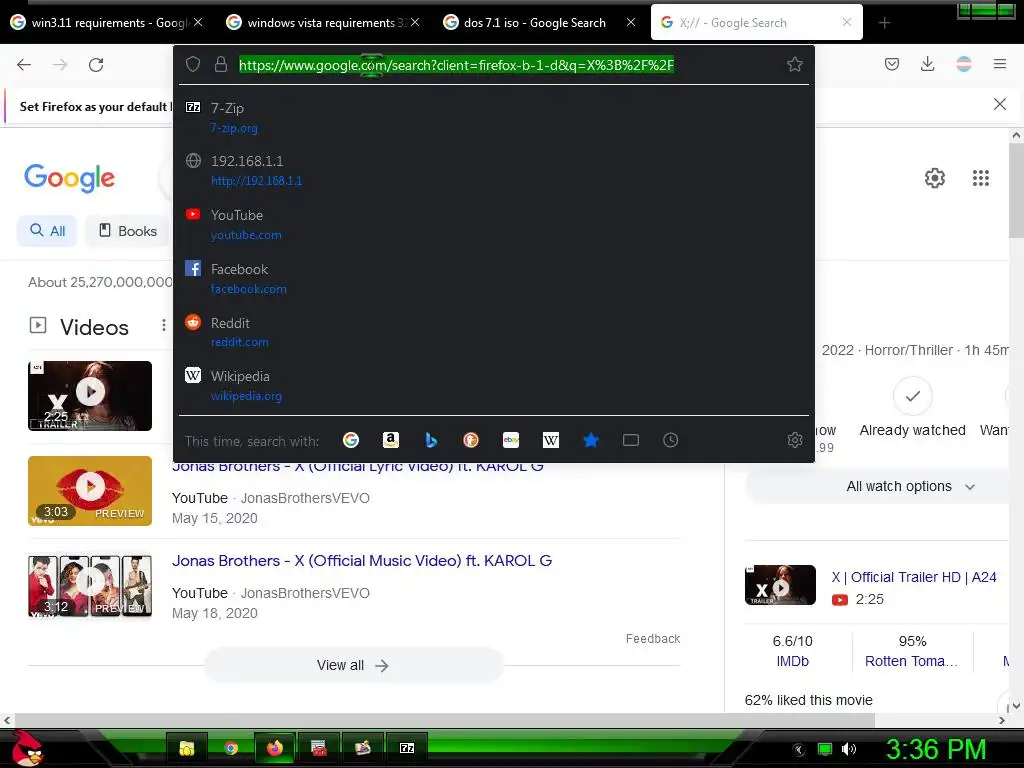This screenshot has height=768, width=1024.
Task: Expand the All watch options dropdown
Action: [910, 487]
